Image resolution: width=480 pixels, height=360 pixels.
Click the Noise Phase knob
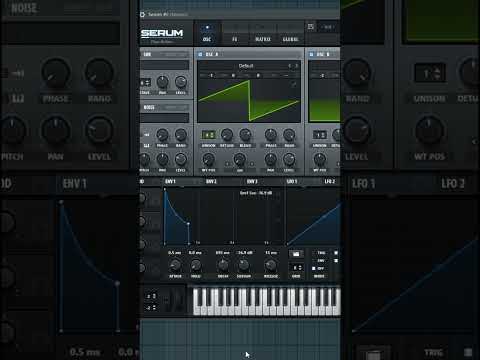pos(162,134)
